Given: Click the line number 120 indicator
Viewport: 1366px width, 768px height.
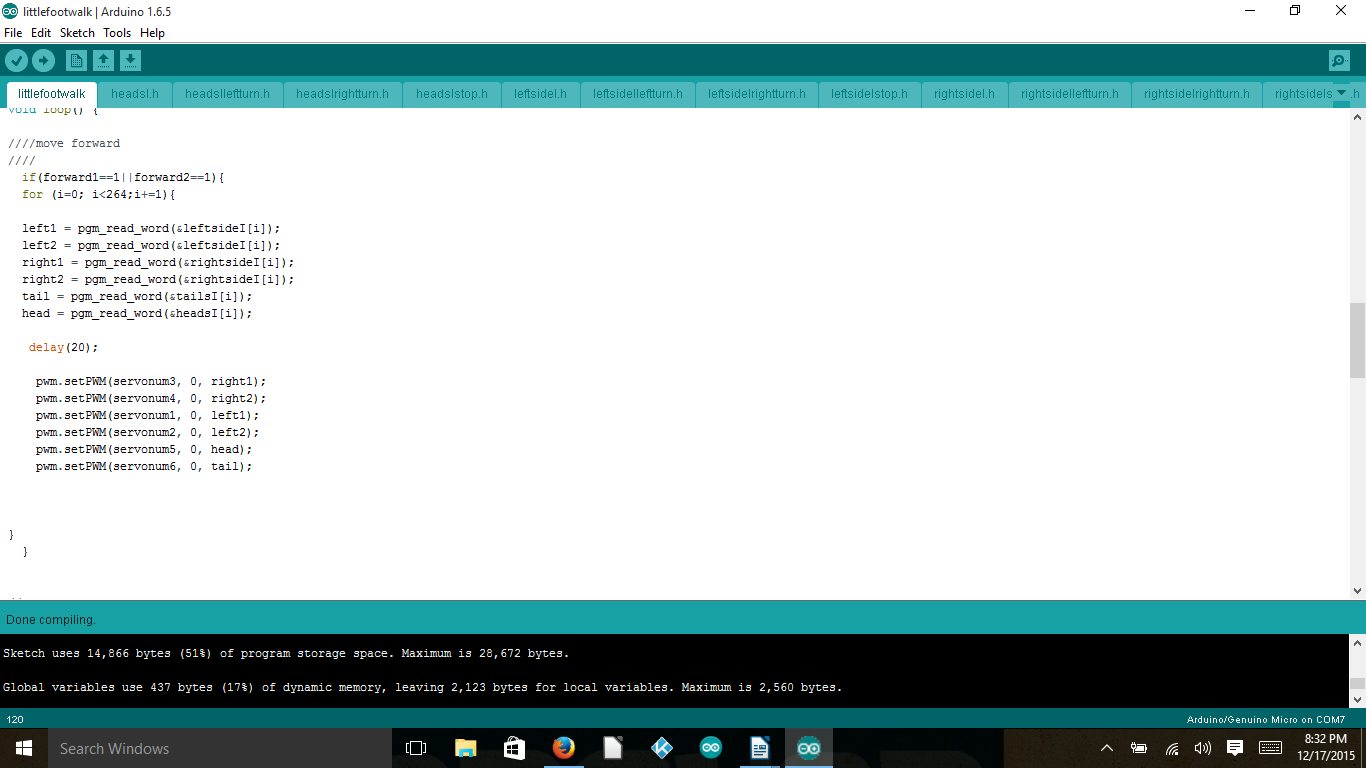Looking at the screenshot, I should 15,719.
